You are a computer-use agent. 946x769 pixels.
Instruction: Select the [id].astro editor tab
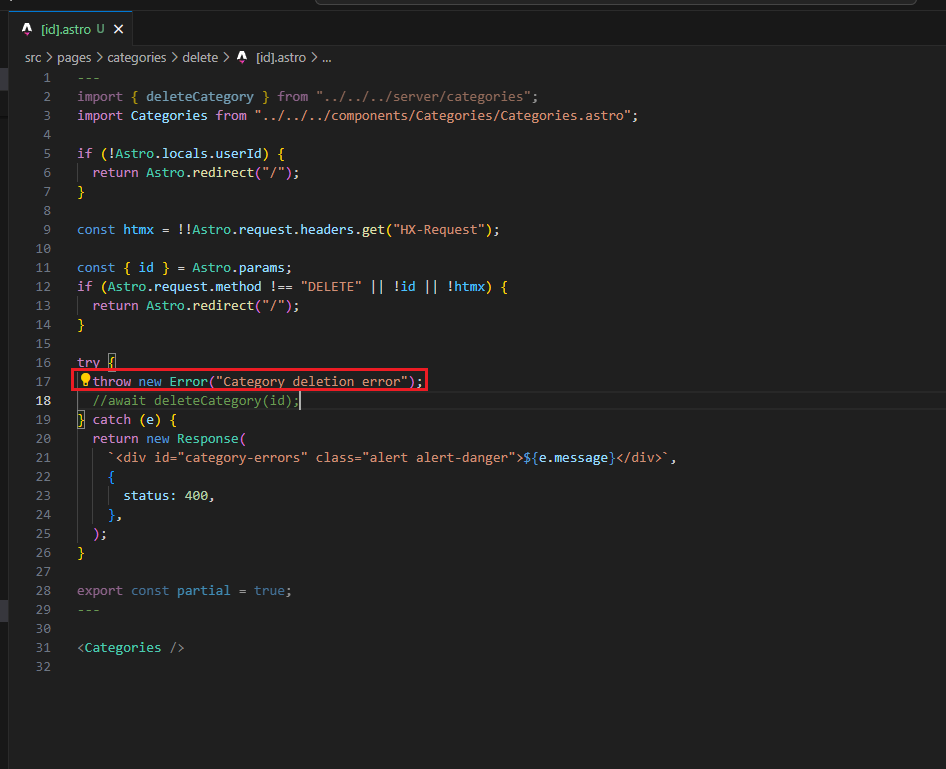[71, 29]
